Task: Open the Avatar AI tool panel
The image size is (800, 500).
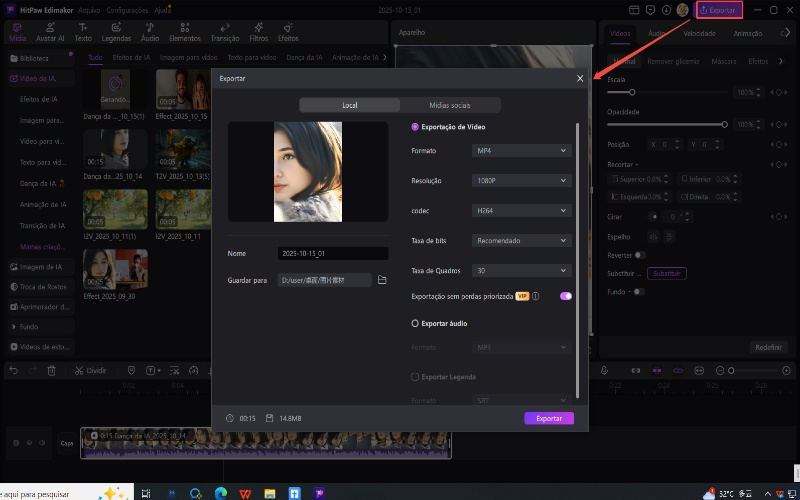Action: tap(50, 31)
